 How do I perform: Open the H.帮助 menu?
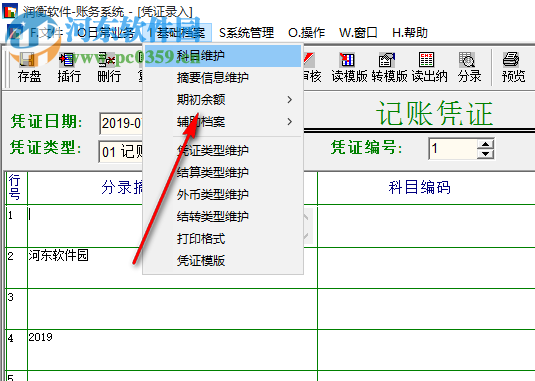410,33
